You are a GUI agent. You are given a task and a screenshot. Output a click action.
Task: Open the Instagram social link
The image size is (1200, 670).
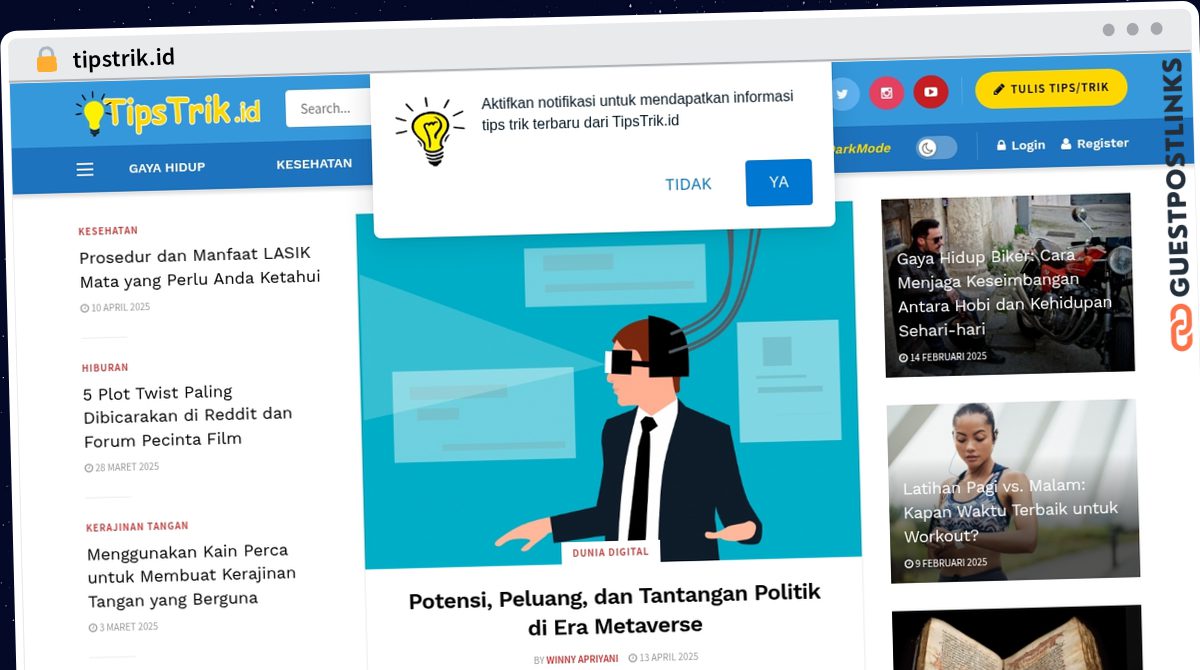click(886, 93)
